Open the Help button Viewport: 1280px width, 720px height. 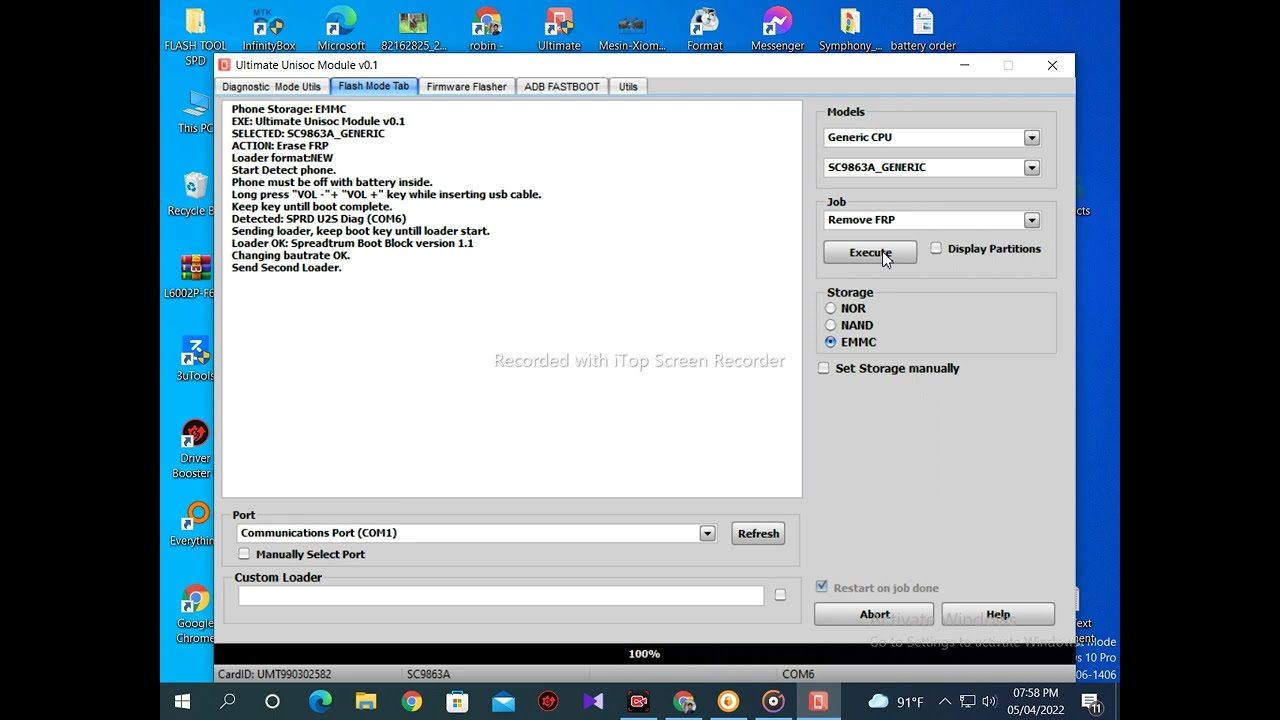click(x=998, y=614)
